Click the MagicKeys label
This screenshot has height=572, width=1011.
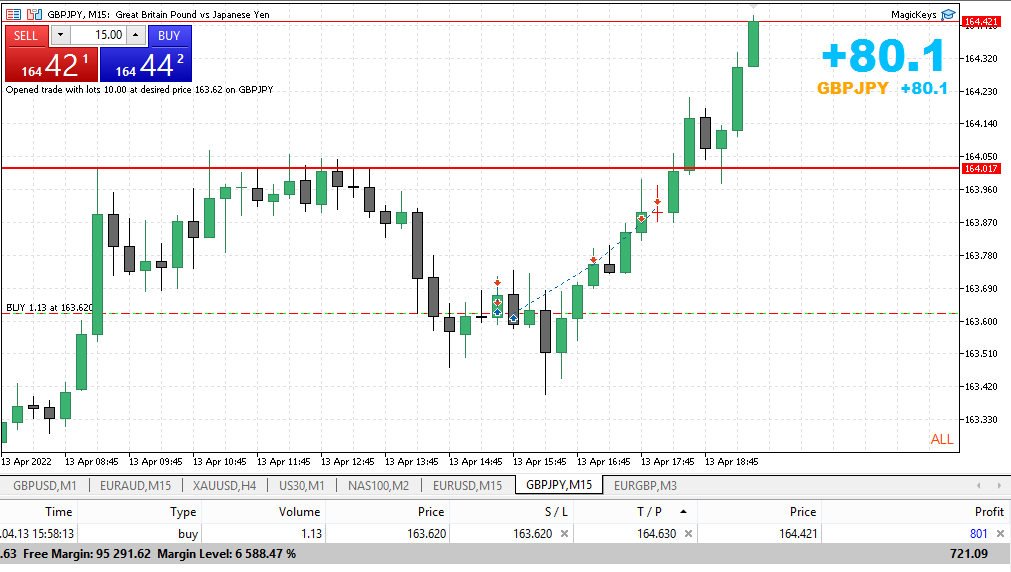[914, 14]
